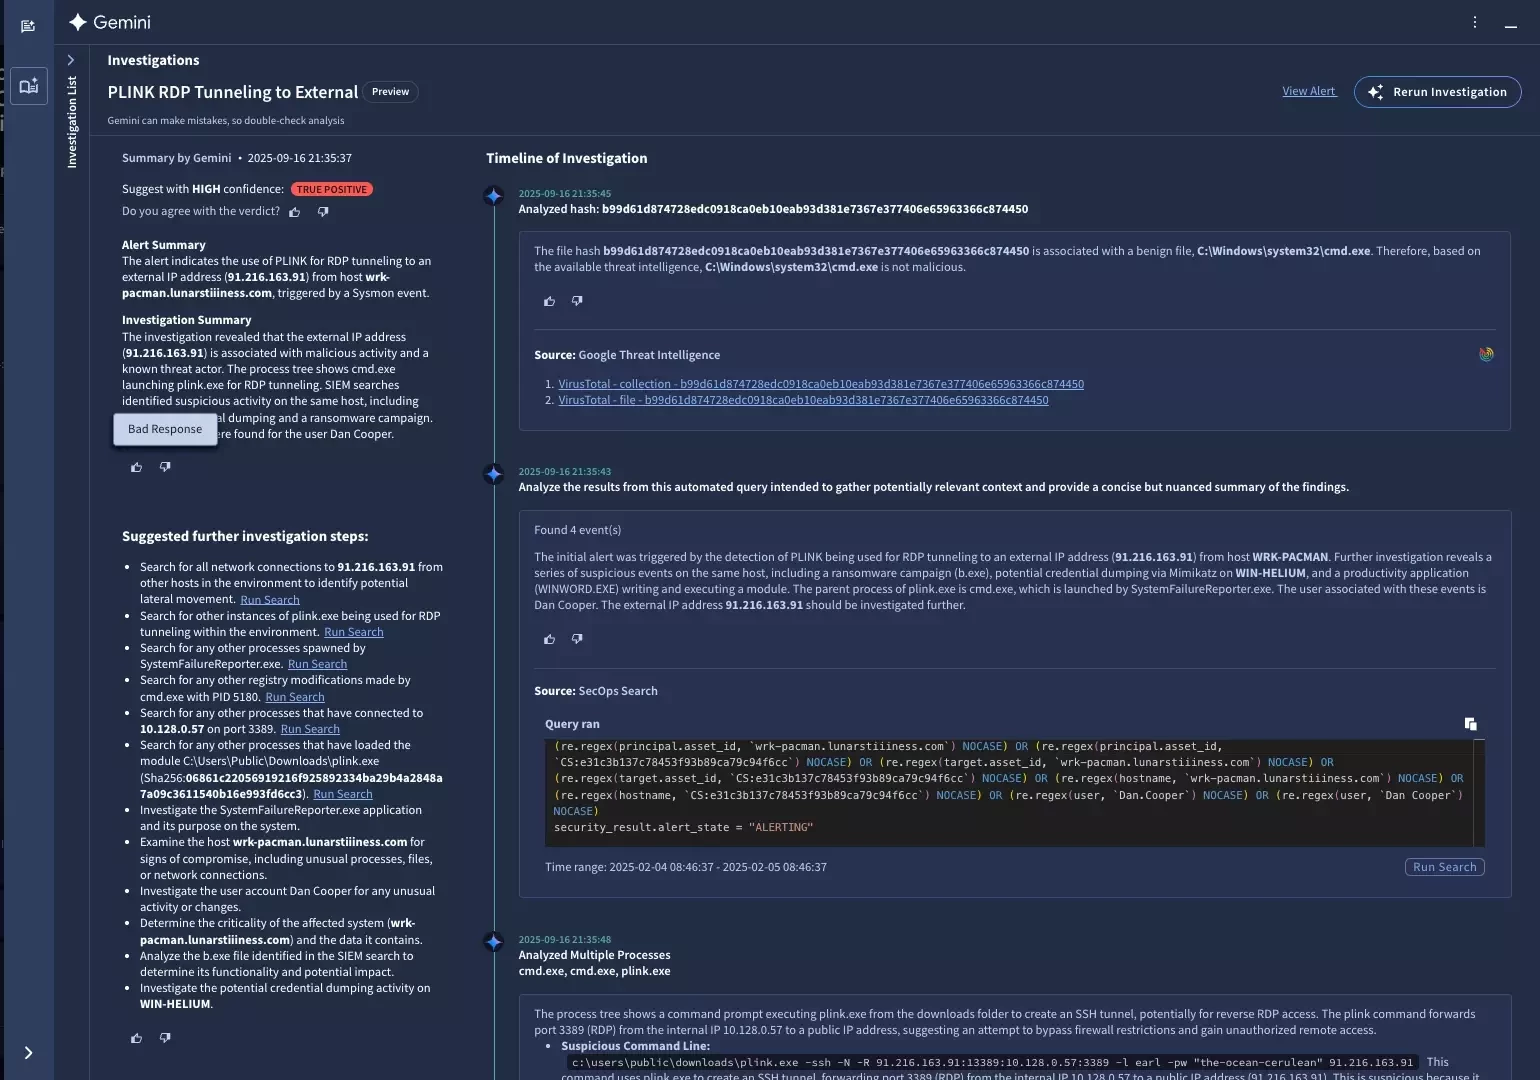Click the Preview badge next to title

point(390,92)
